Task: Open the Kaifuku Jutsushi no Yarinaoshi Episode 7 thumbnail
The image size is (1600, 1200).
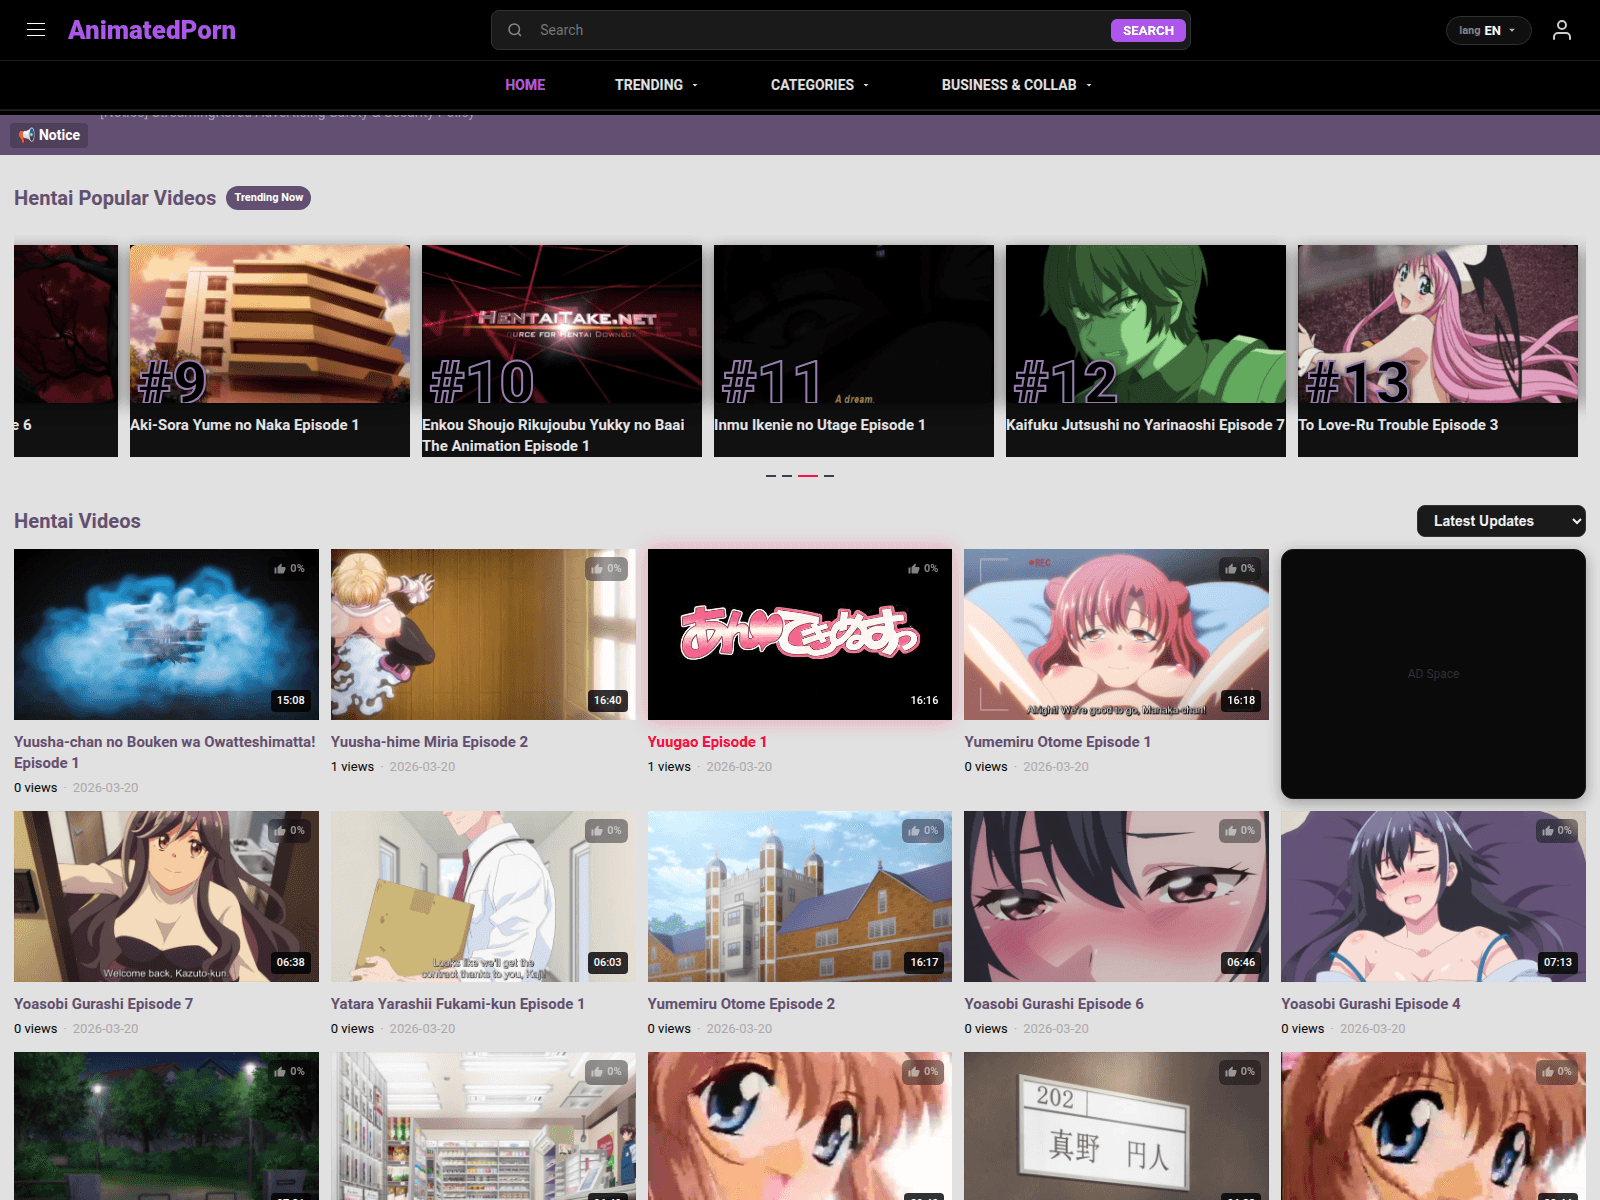Action: tap(1145, 324)
